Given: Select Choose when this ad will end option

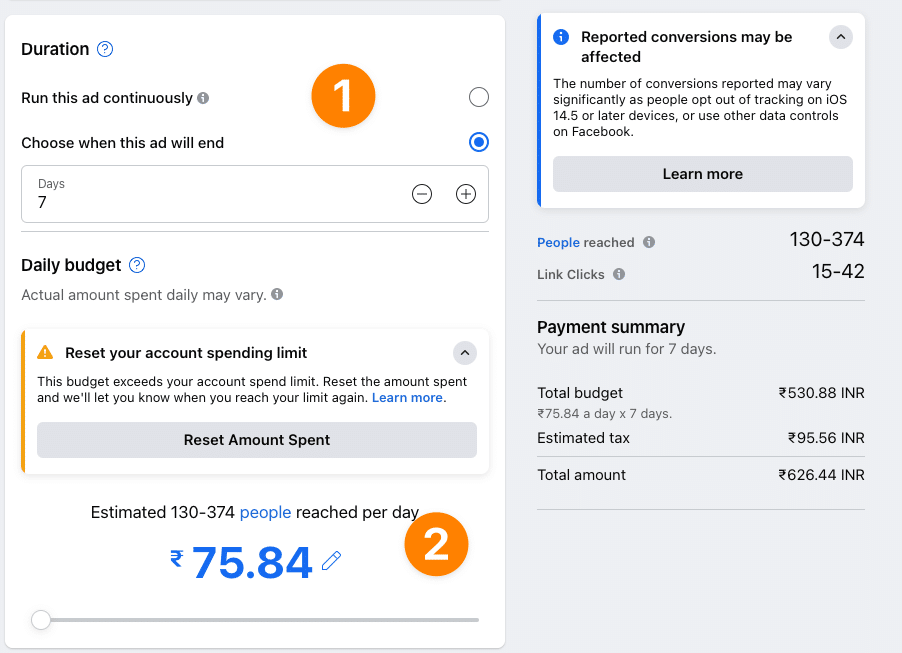Looking at the screenshot, I should pos(479,142).
